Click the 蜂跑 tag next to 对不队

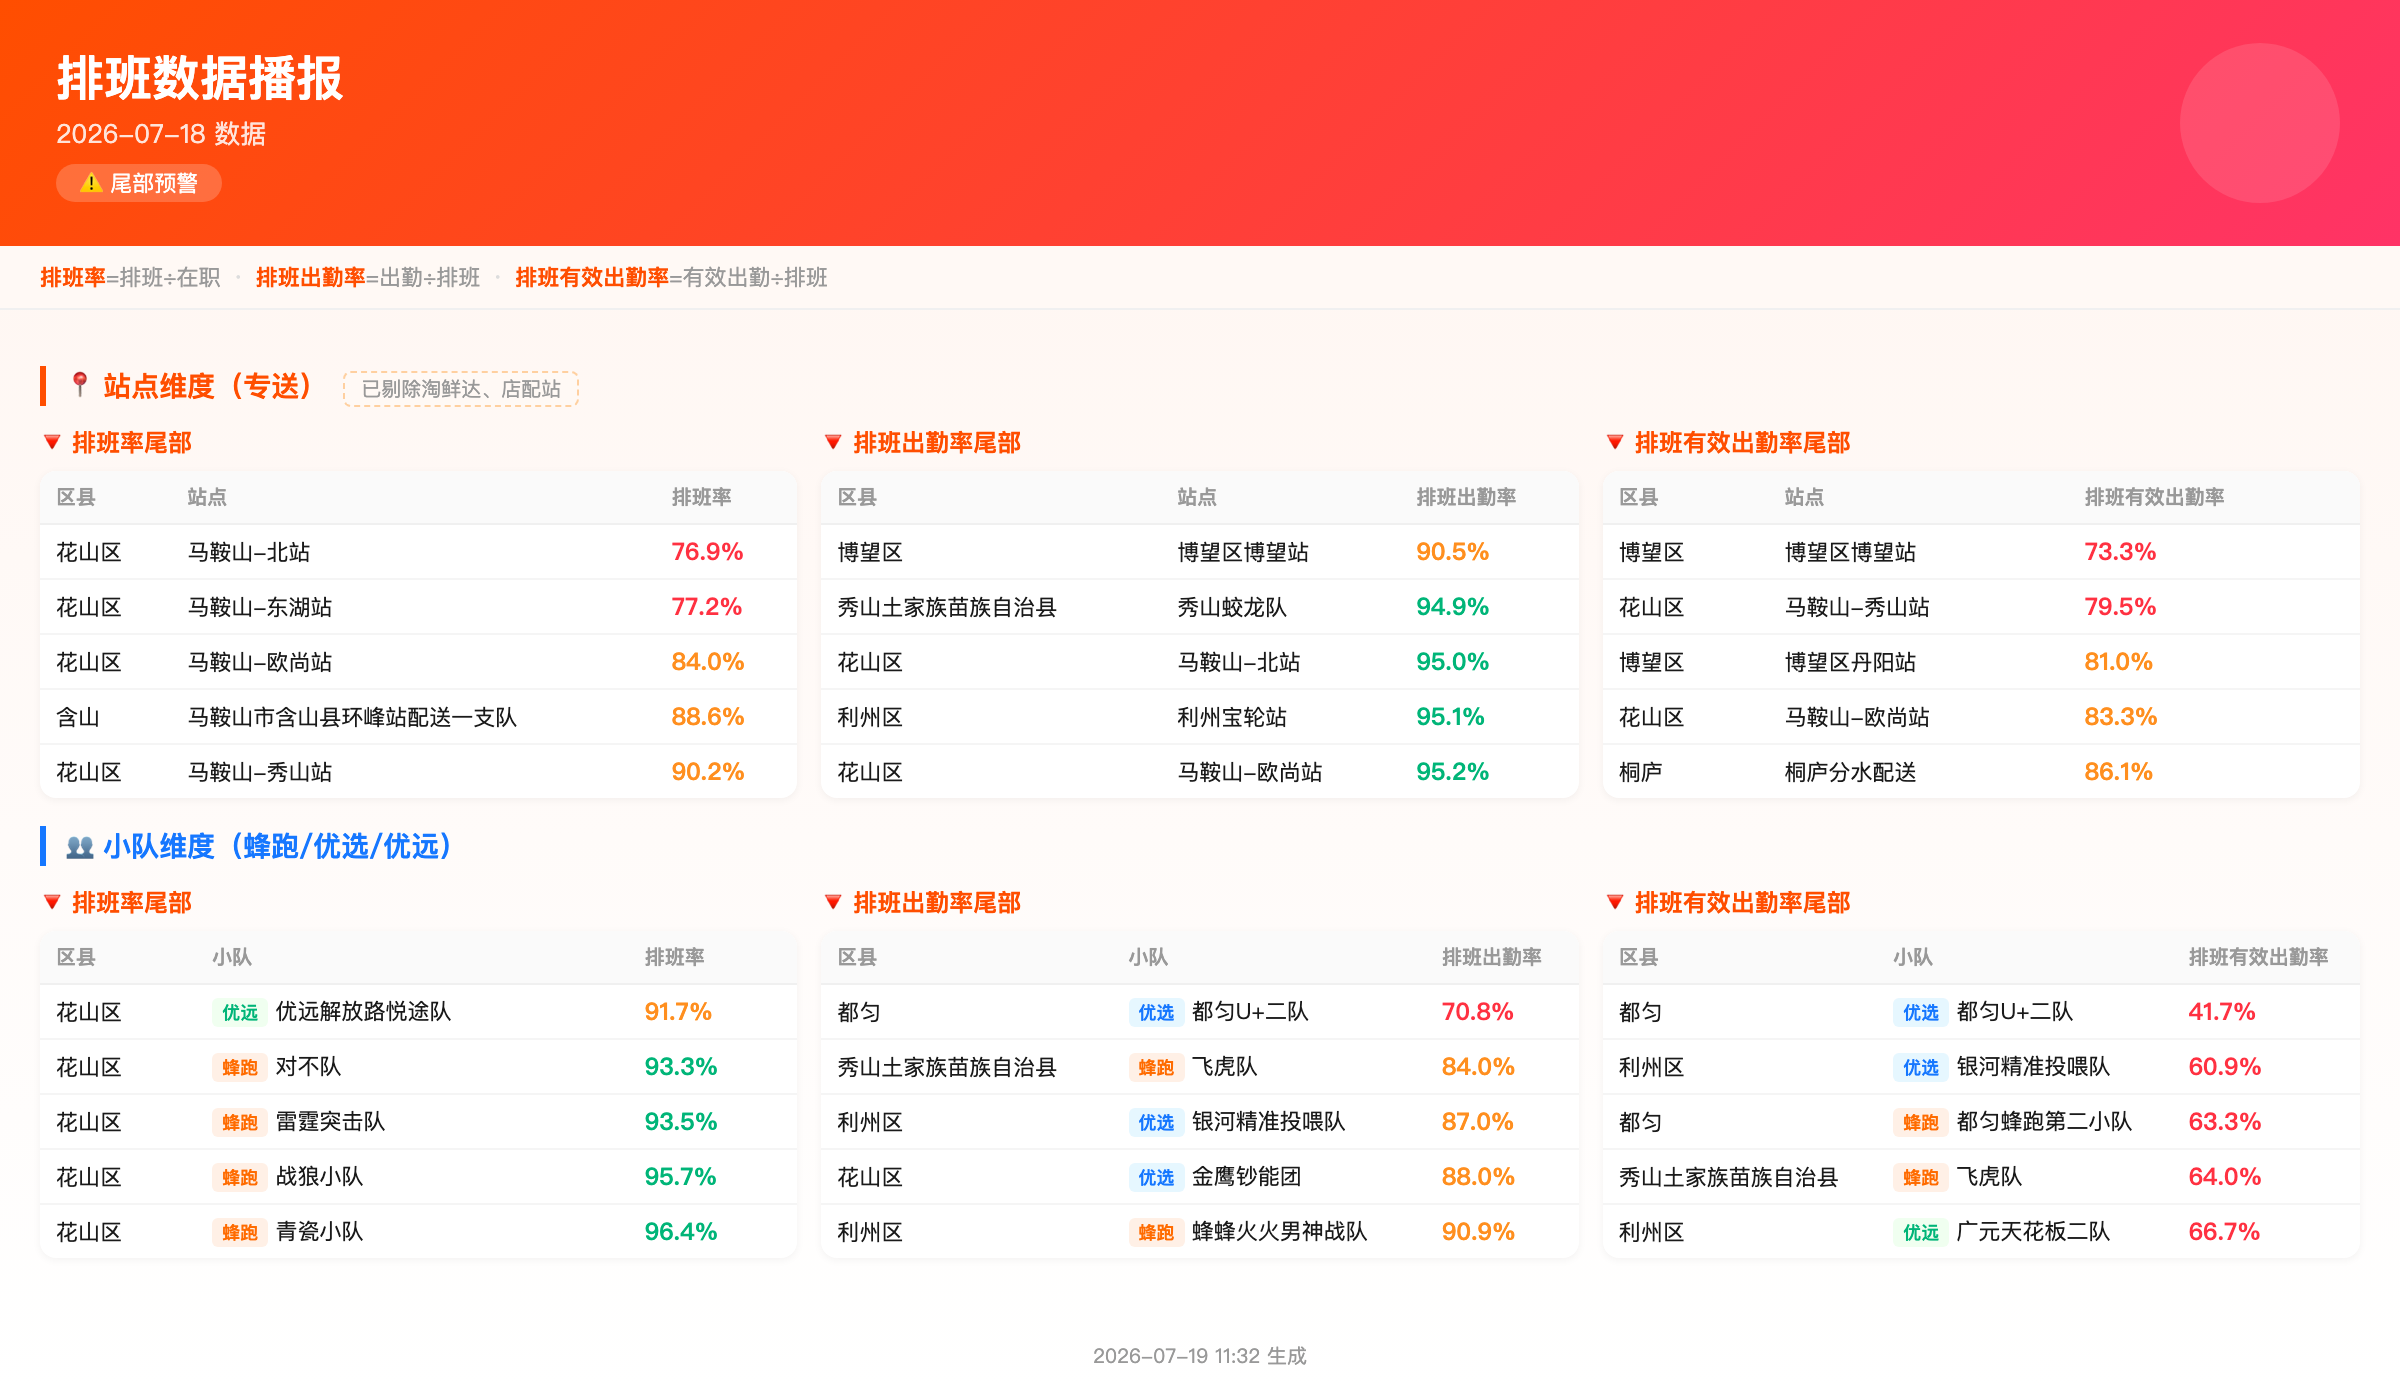(x=240, y=1067)
